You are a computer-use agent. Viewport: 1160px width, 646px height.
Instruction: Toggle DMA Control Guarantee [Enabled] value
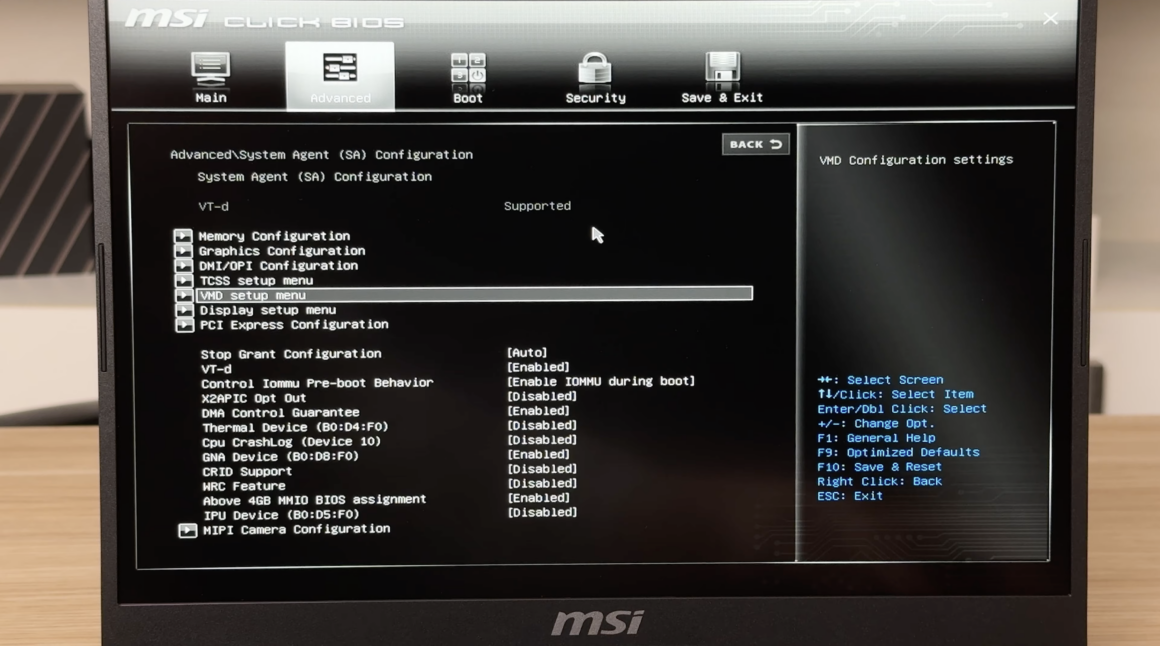point(538,411)
